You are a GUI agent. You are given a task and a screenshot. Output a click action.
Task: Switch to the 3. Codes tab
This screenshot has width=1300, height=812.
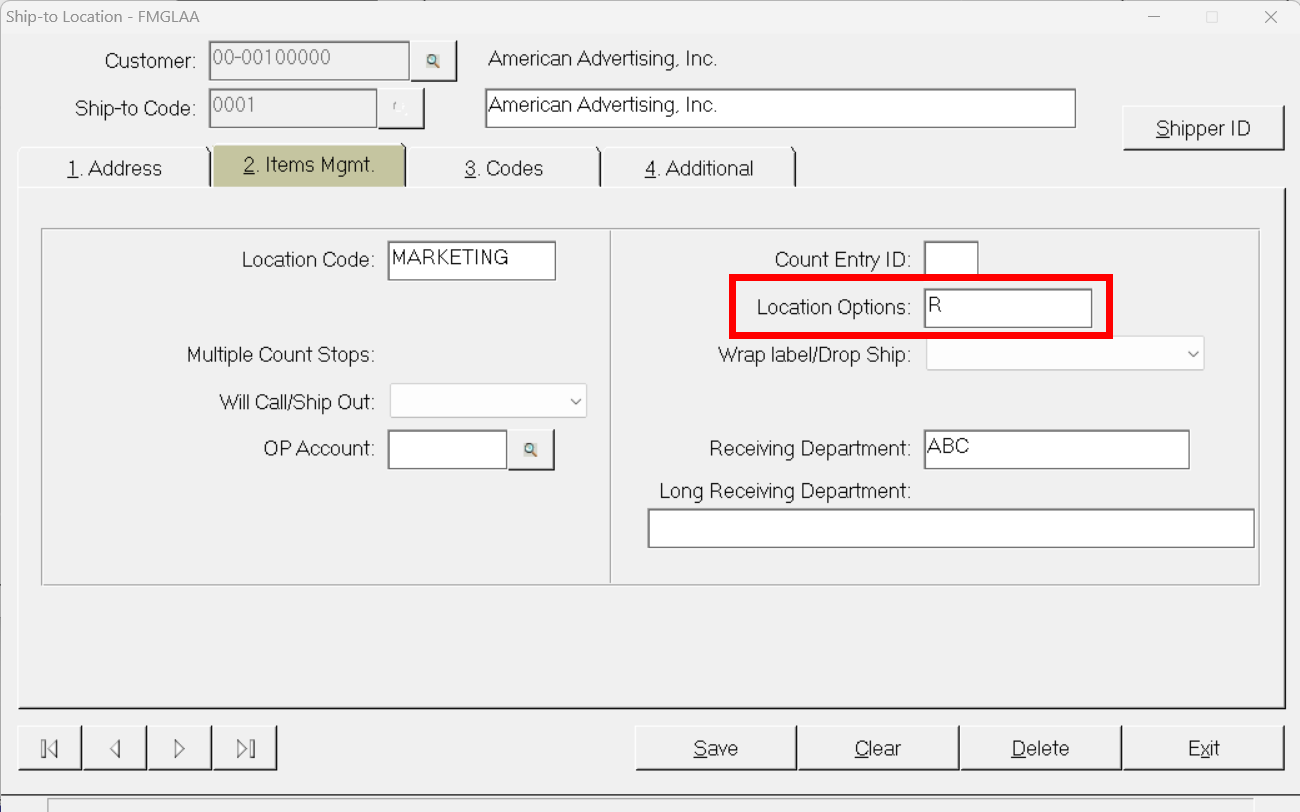click(503, 168)
